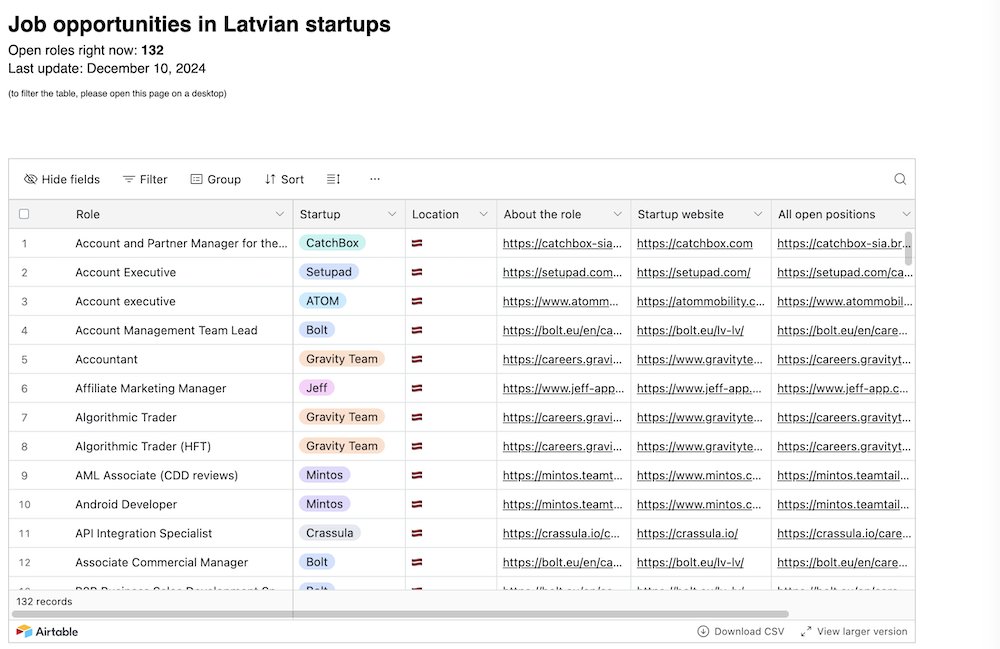Click the Bolt tag in row 4
The image size is (1000, 649).
(316, 330)
